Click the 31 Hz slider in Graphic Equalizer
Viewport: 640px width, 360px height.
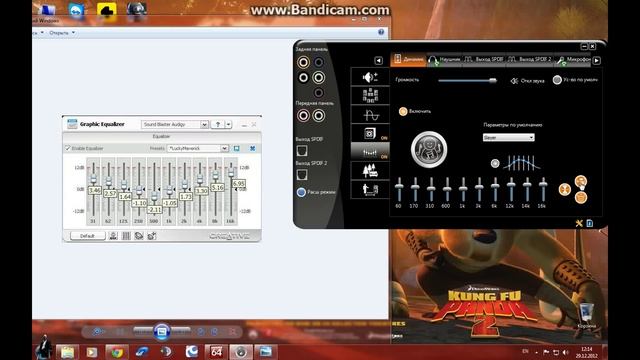click(x=93, y=179)
